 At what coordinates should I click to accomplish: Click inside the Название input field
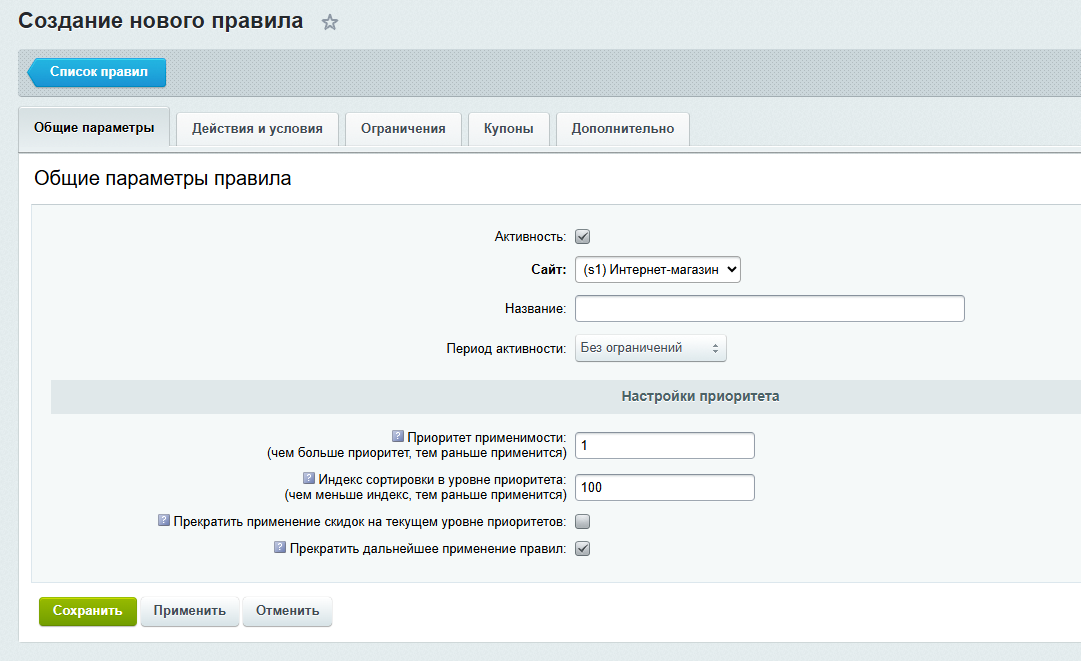[x=768, y=308]
